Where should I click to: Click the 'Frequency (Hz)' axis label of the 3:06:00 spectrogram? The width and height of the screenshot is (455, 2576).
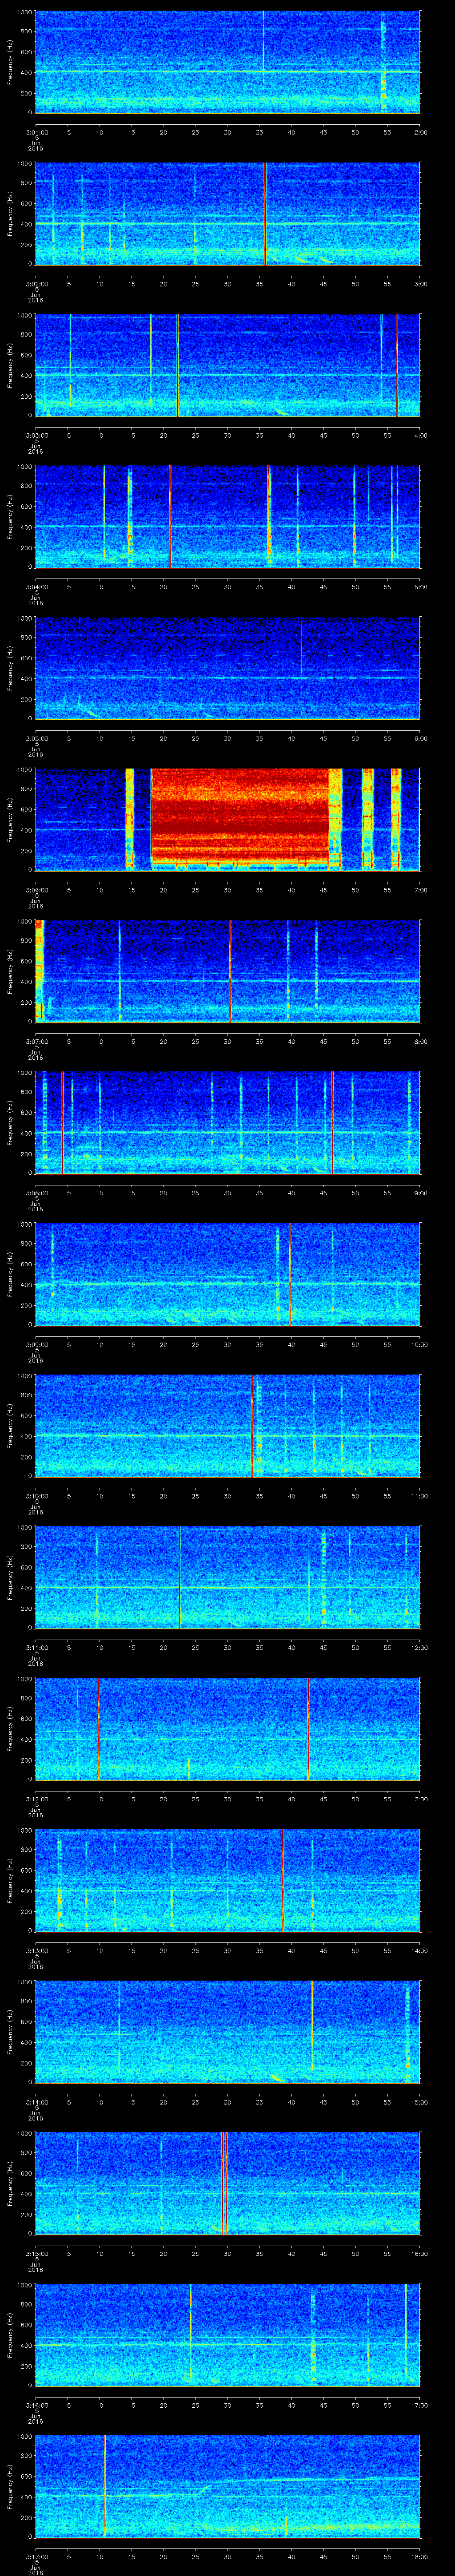pyautogui.click(x=10, y=820)
